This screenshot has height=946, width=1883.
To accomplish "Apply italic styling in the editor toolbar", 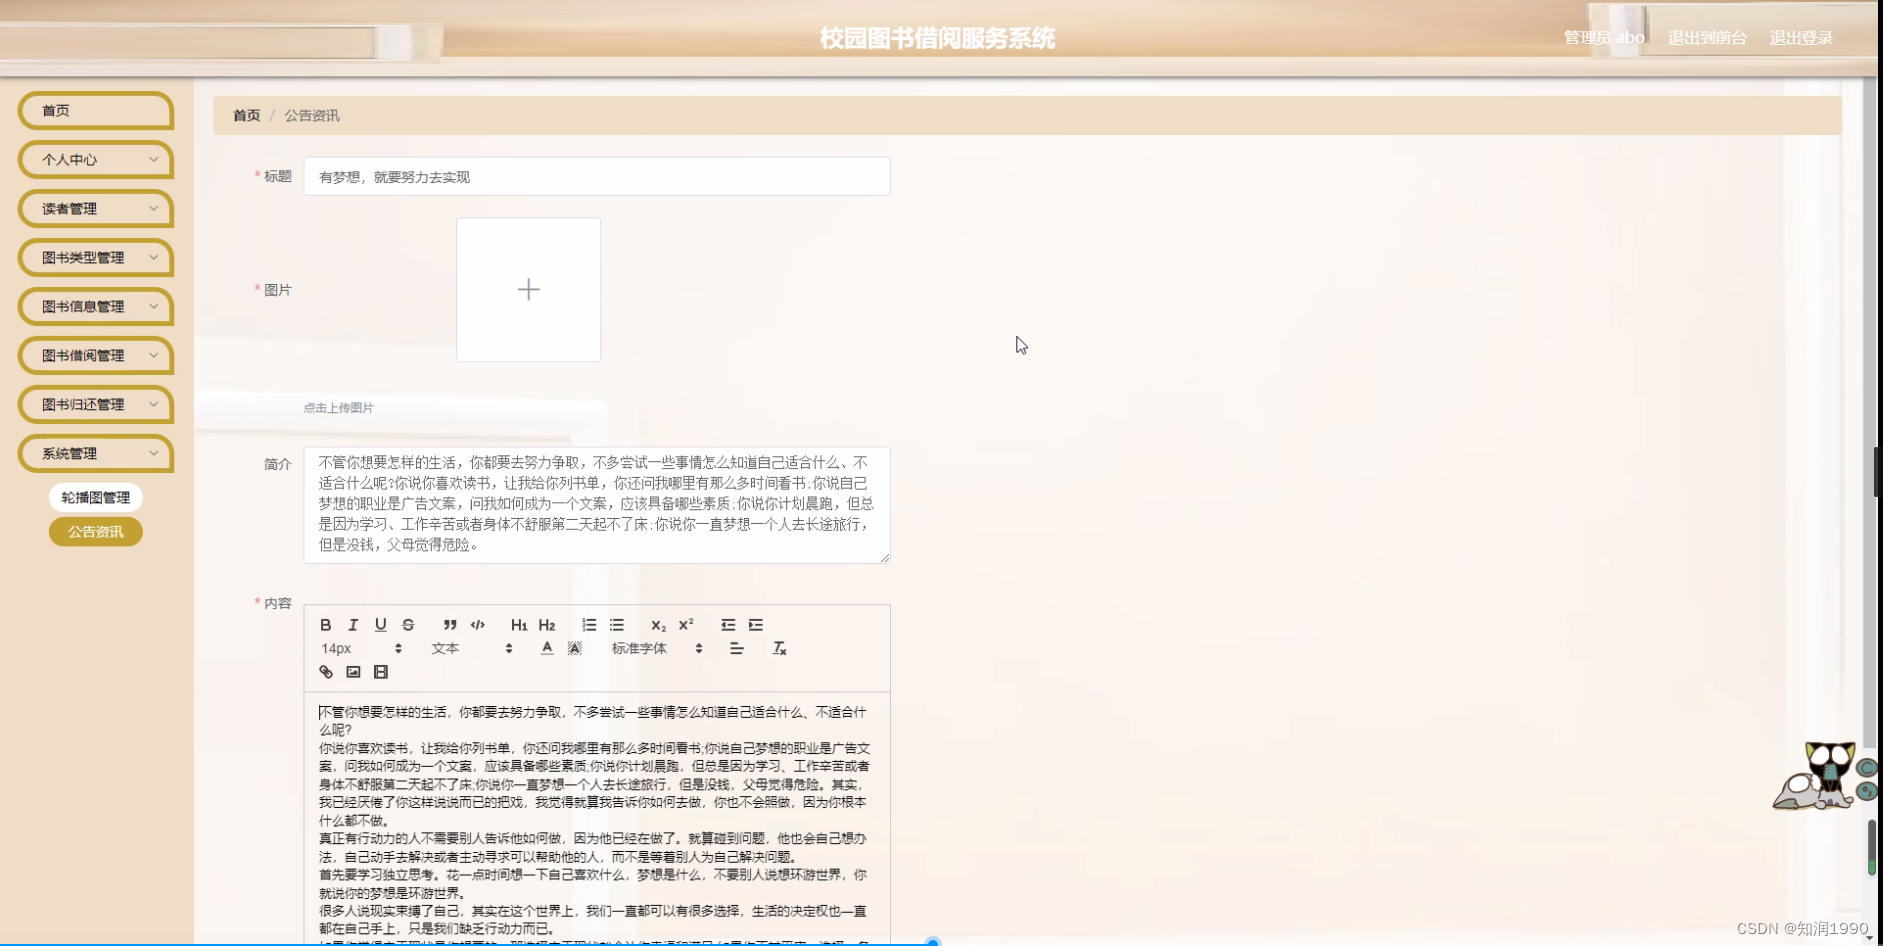I will click(x=353, y=625).
